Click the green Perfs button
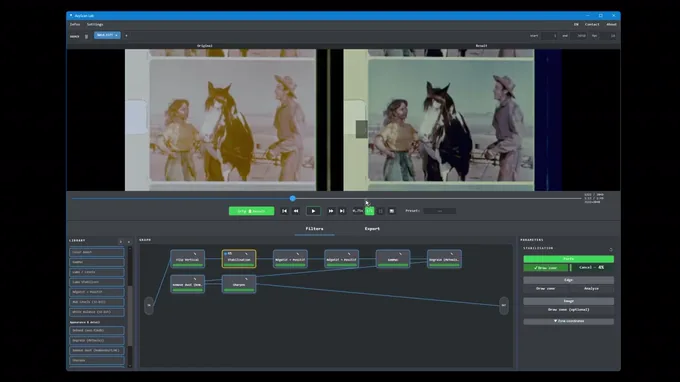680x382 pixels. [x=569, y=259]
